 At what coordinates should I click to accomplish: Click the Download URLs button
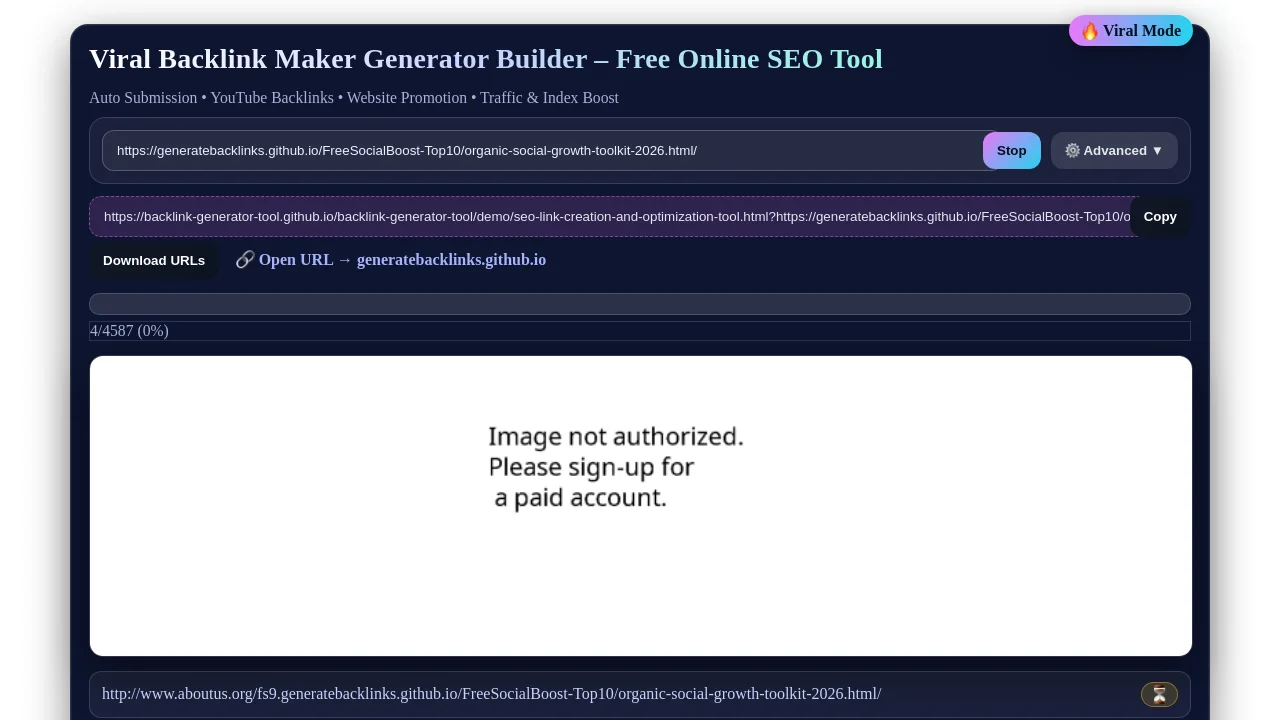[x=154, y=261]
